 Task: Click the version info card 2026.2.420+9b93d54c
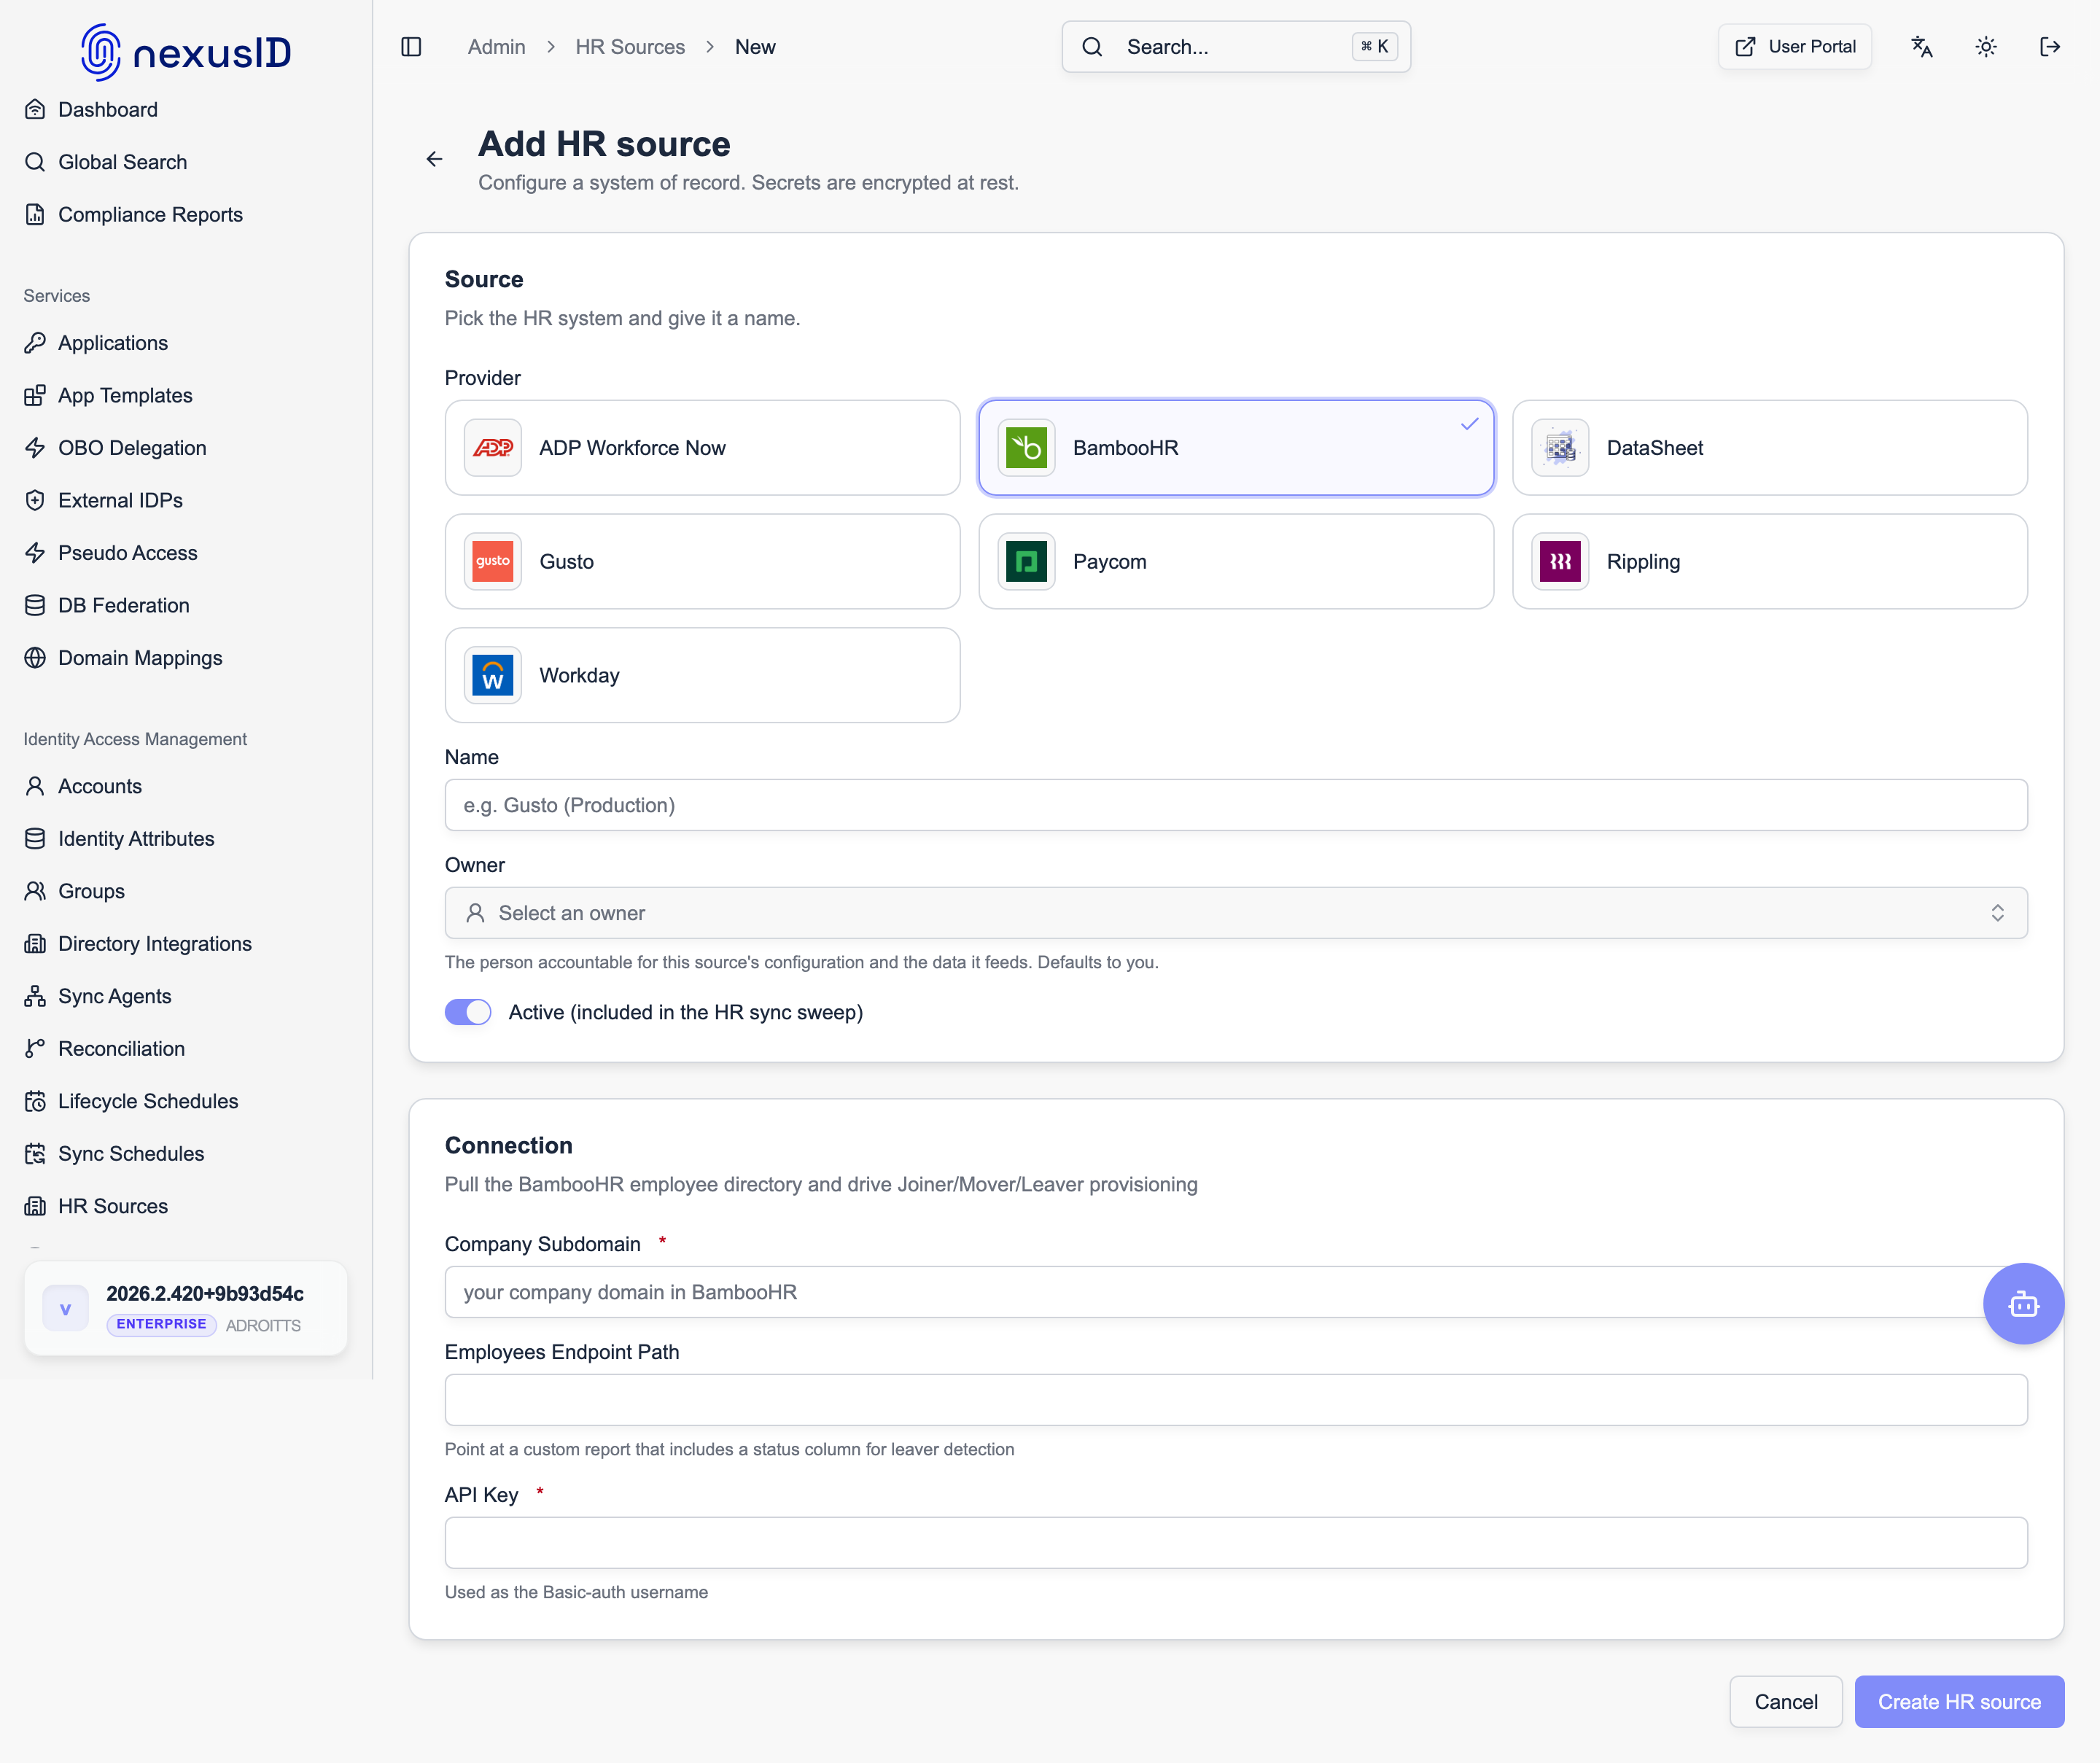(x=186, y=1308)
